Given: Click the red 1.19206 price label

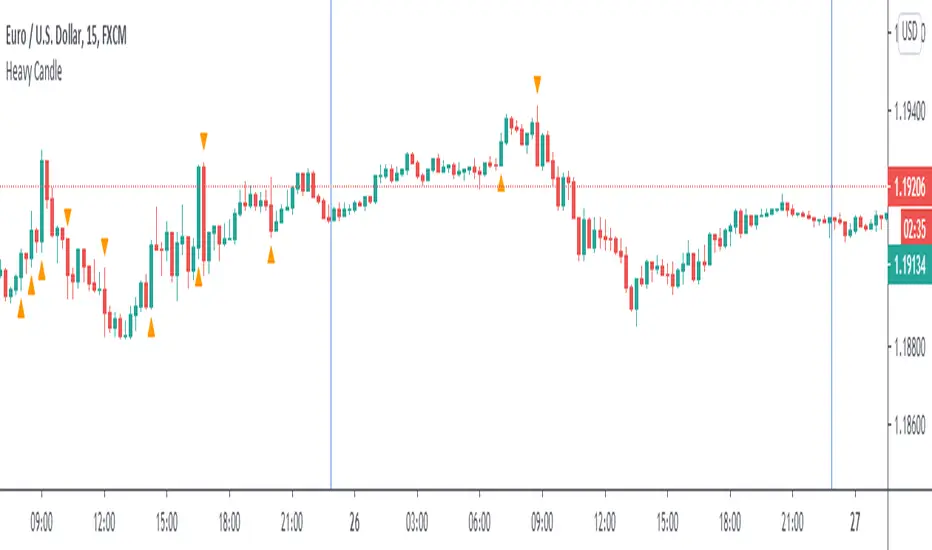Looking at the screenshot, I should (x=909, y=186).
